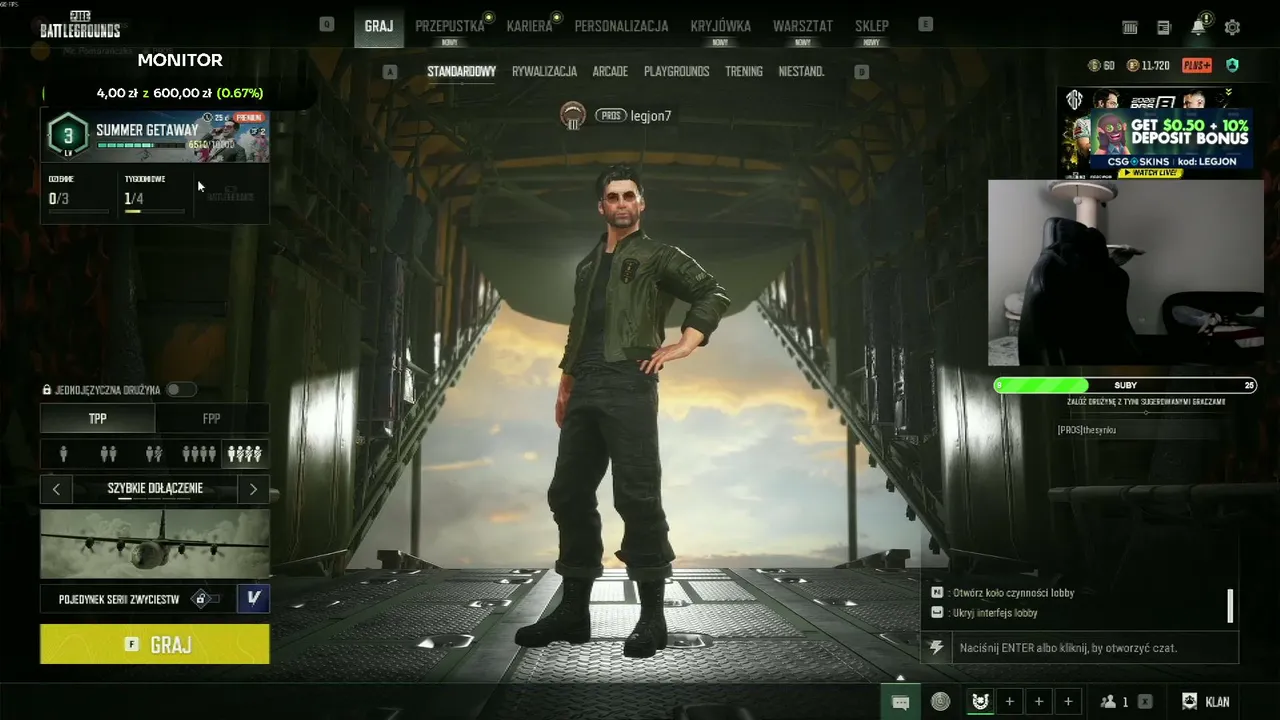1280x720 pixels.
Task: Switch perspective to TPP
Action: pos(98,419)
